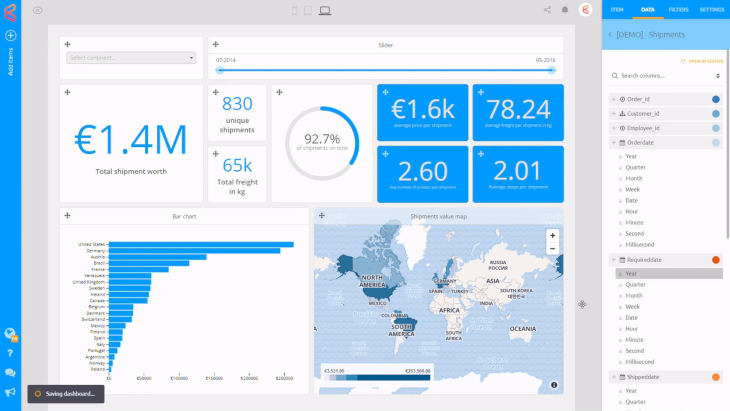The image size is (730, 411).
Task: Select Quarter under Orderdate
Action: point(635,168)
